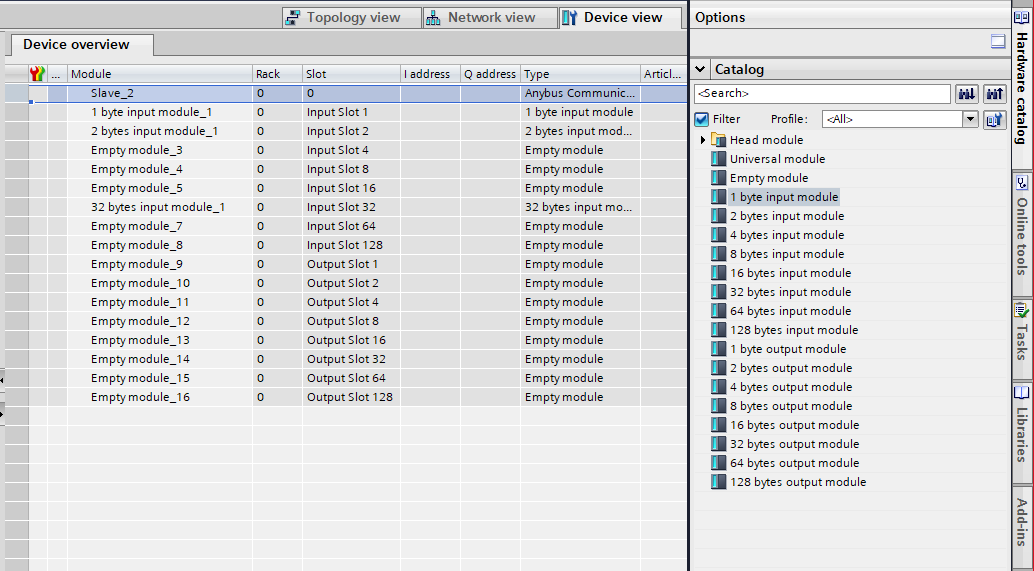Screen dimensions: 1034x571
Task: Click the 64 bytes input module catalog icon
Action: 718,311
